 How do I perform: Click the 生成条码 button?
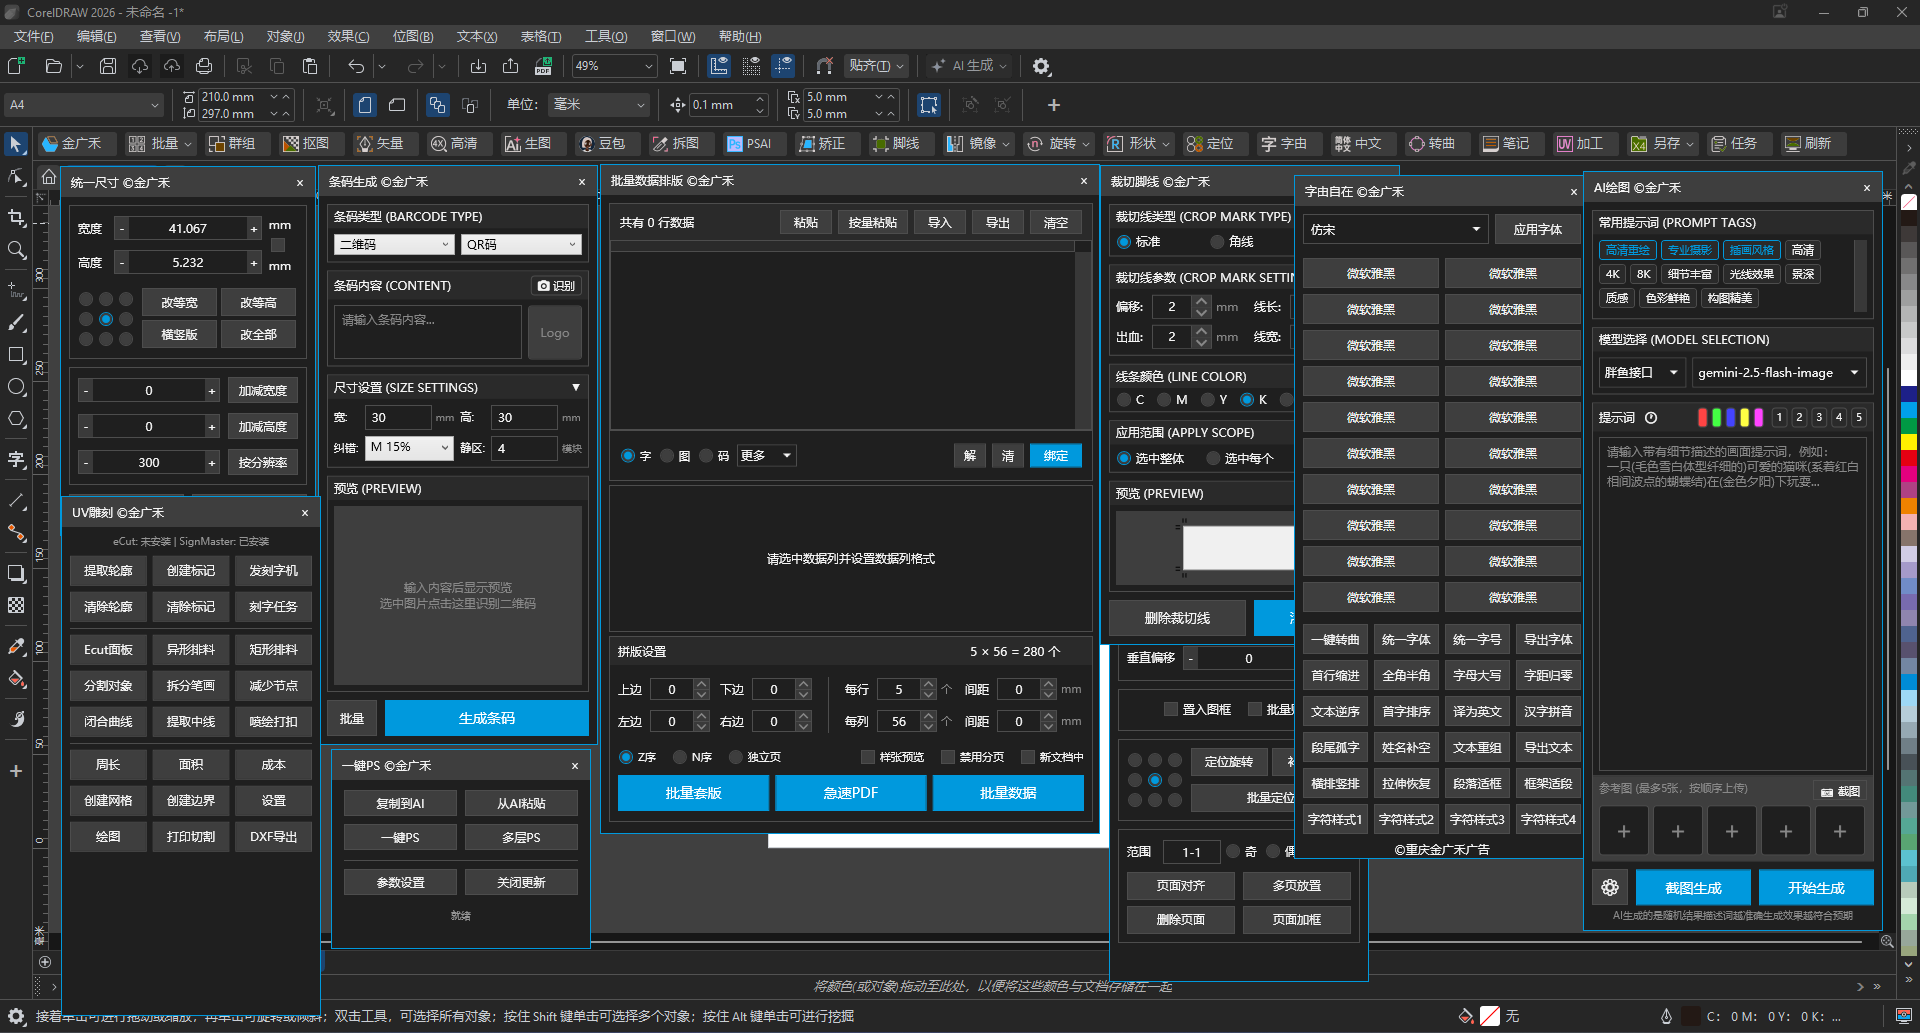pos(486,718)
